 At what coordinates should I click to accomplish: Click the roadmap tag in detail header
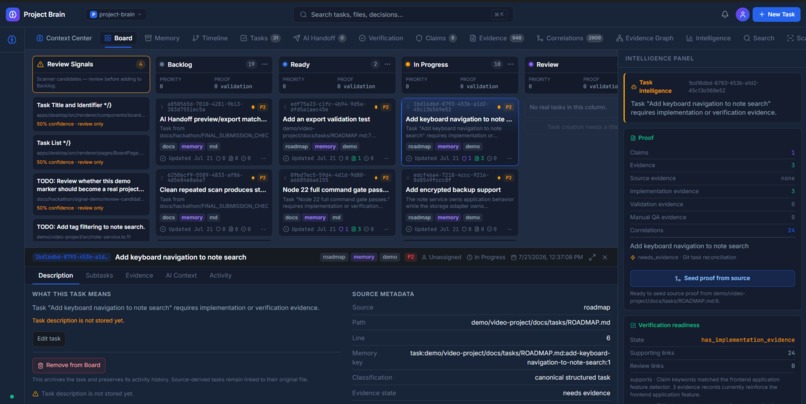334,257
